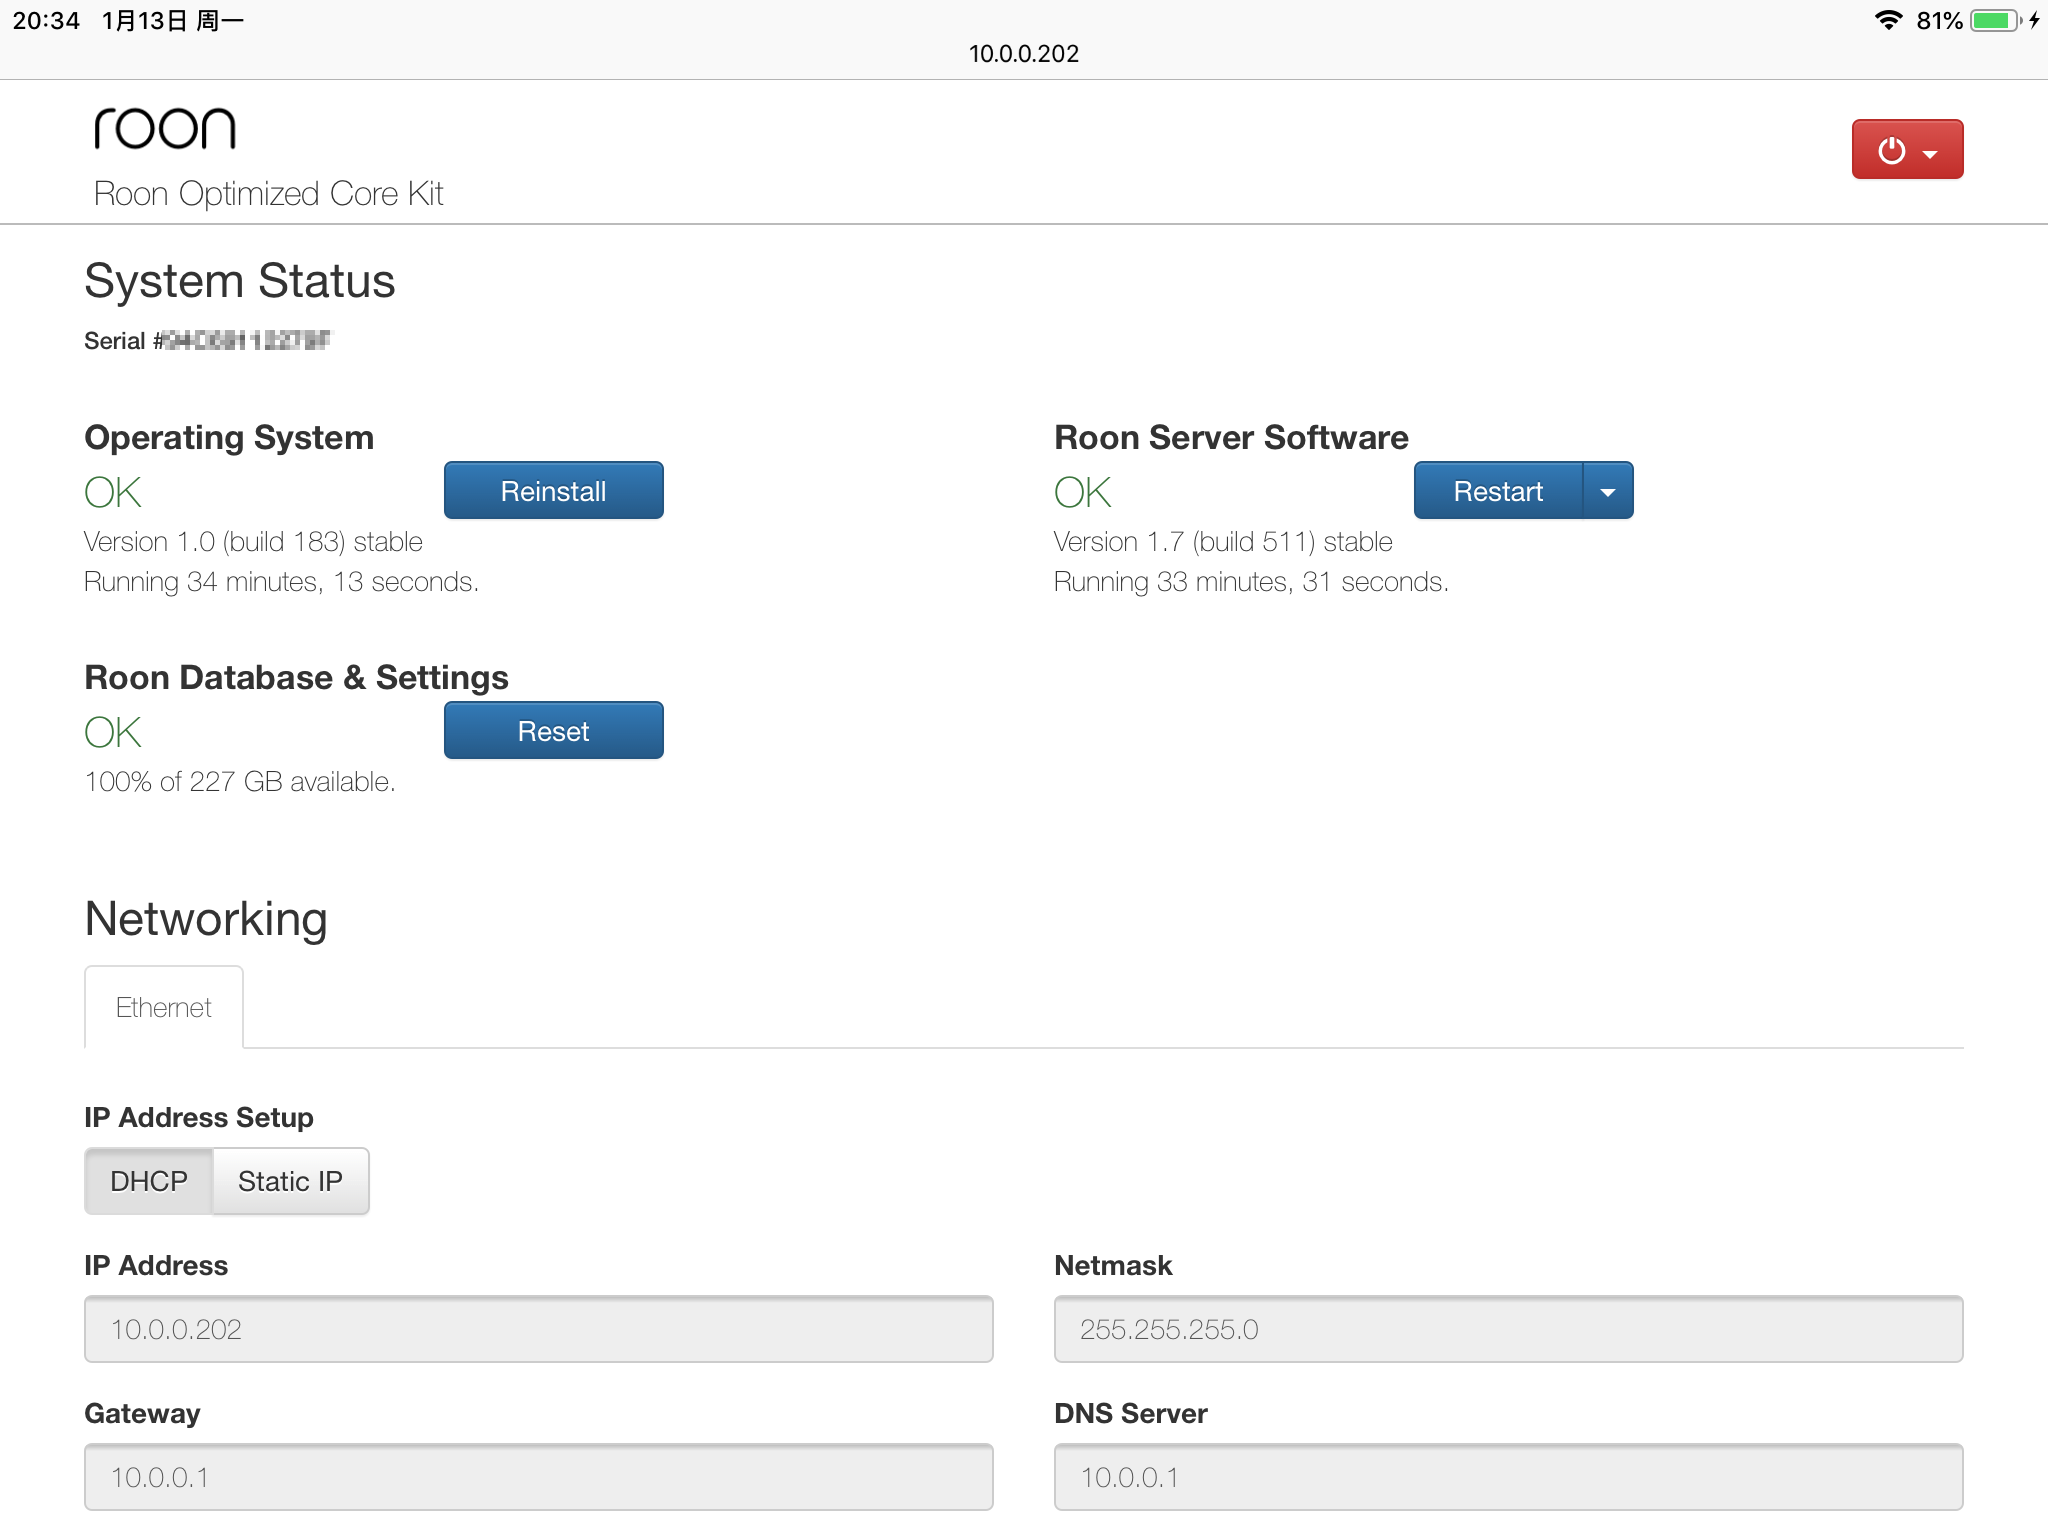Tap the 20:34 clock in status bar
Viewport: 2048px width, 1536px height.
coord(46,20)
